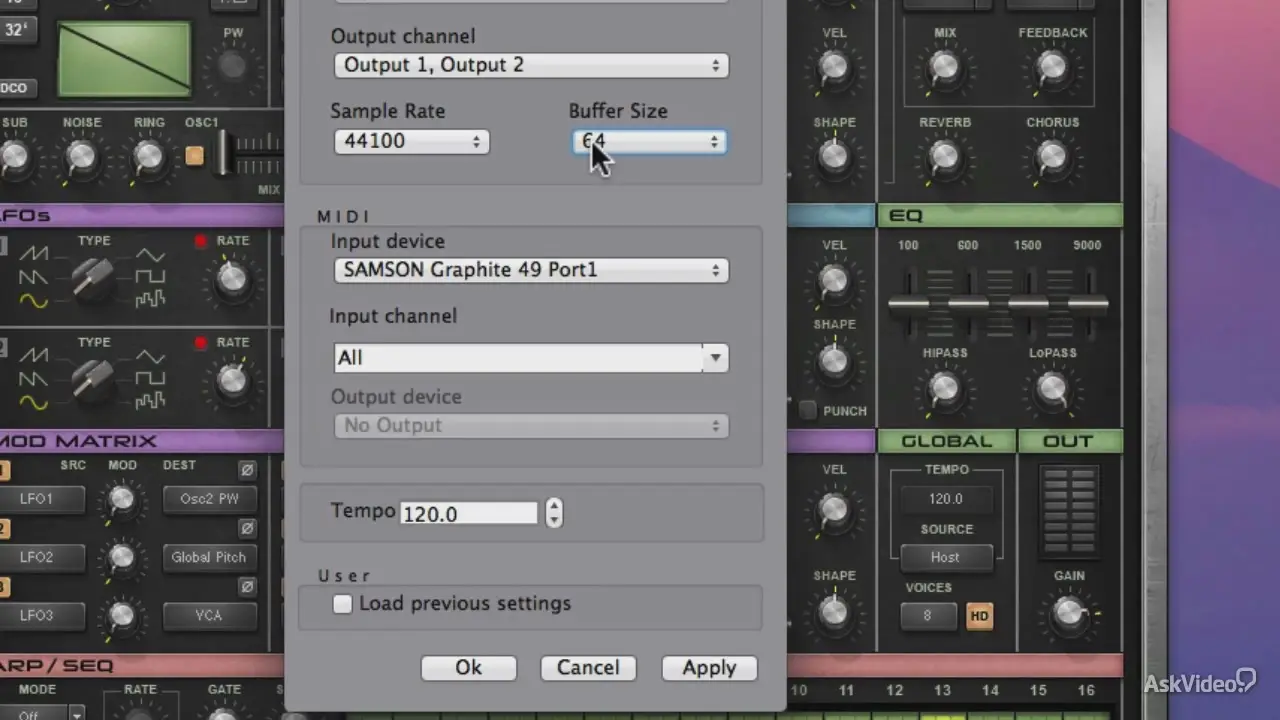Pick the square waveform for LFO 2
This screenshot has width=1280, height=720.
[x=150, y=379]
